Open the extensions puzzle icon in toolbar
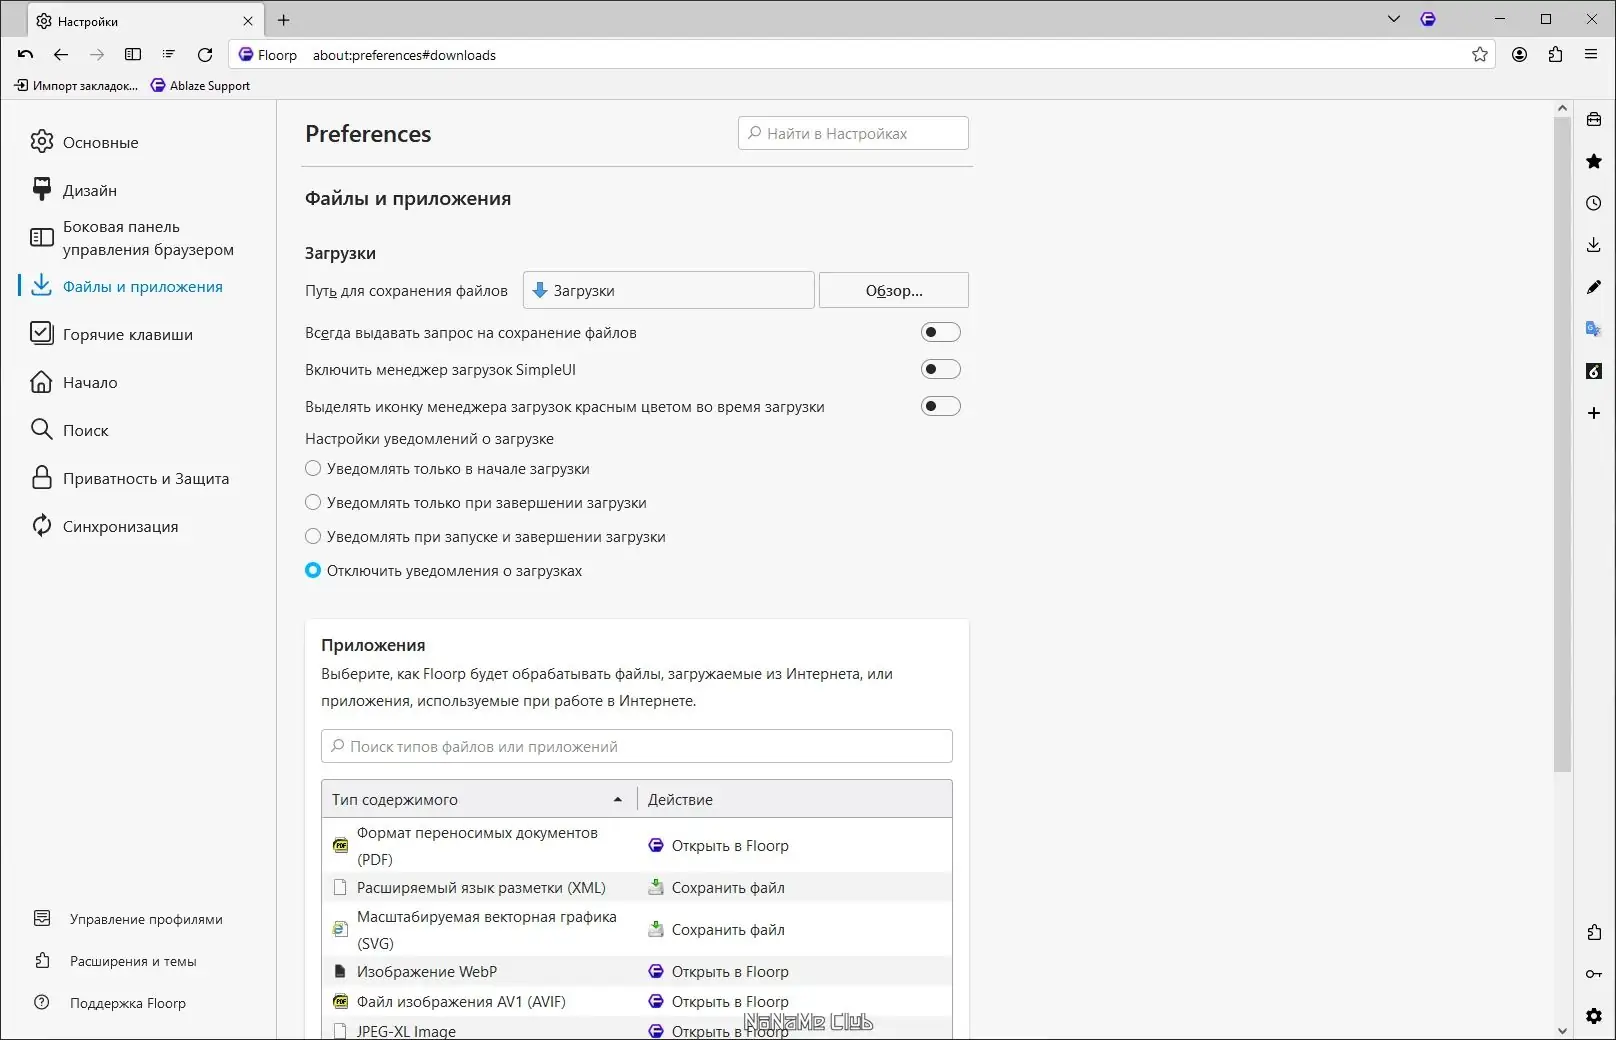Screen dimensions: 1616x1040 pyautogui.click(x=1555, y=55)
